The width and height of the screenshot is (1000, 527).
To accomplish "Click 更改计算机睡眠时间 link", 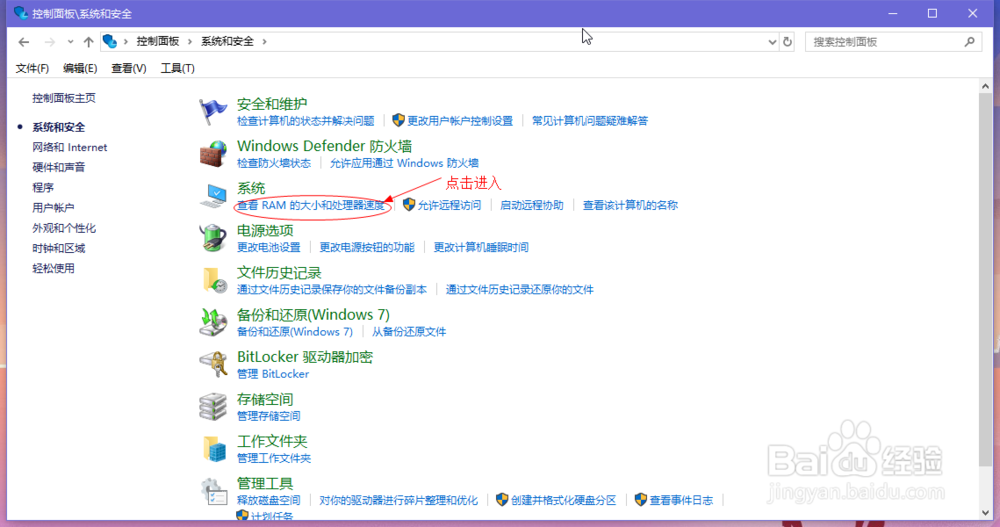I will pos(481,248).
